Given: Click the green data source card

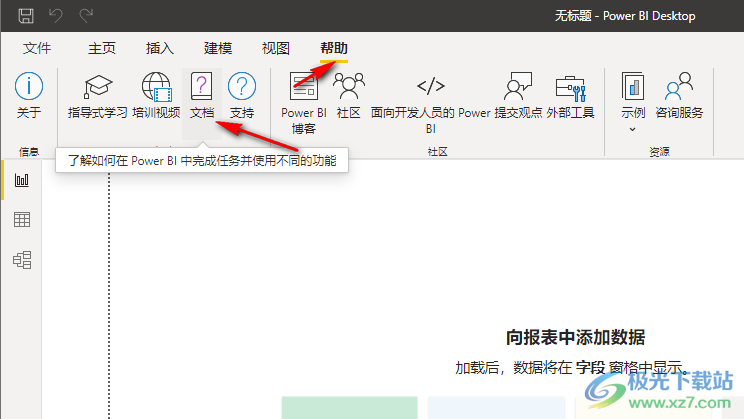Looking at the screenshot, I should [x=349, y=408].
